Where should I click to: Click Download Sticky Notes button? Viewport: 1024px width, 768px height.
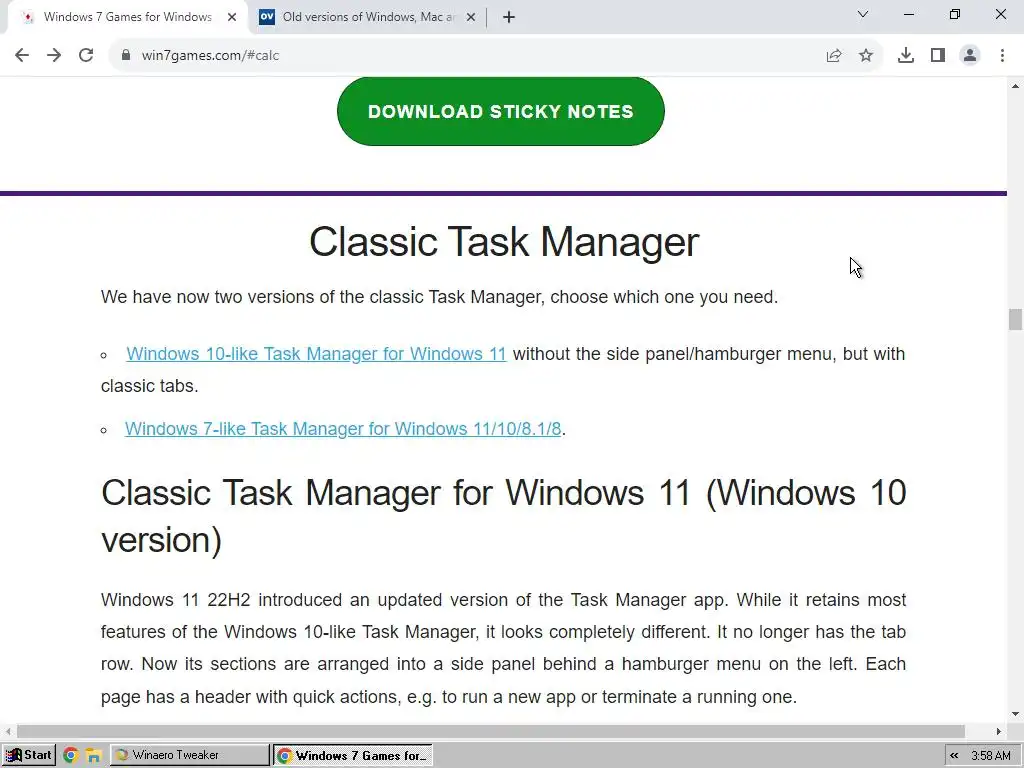[501, 112]
